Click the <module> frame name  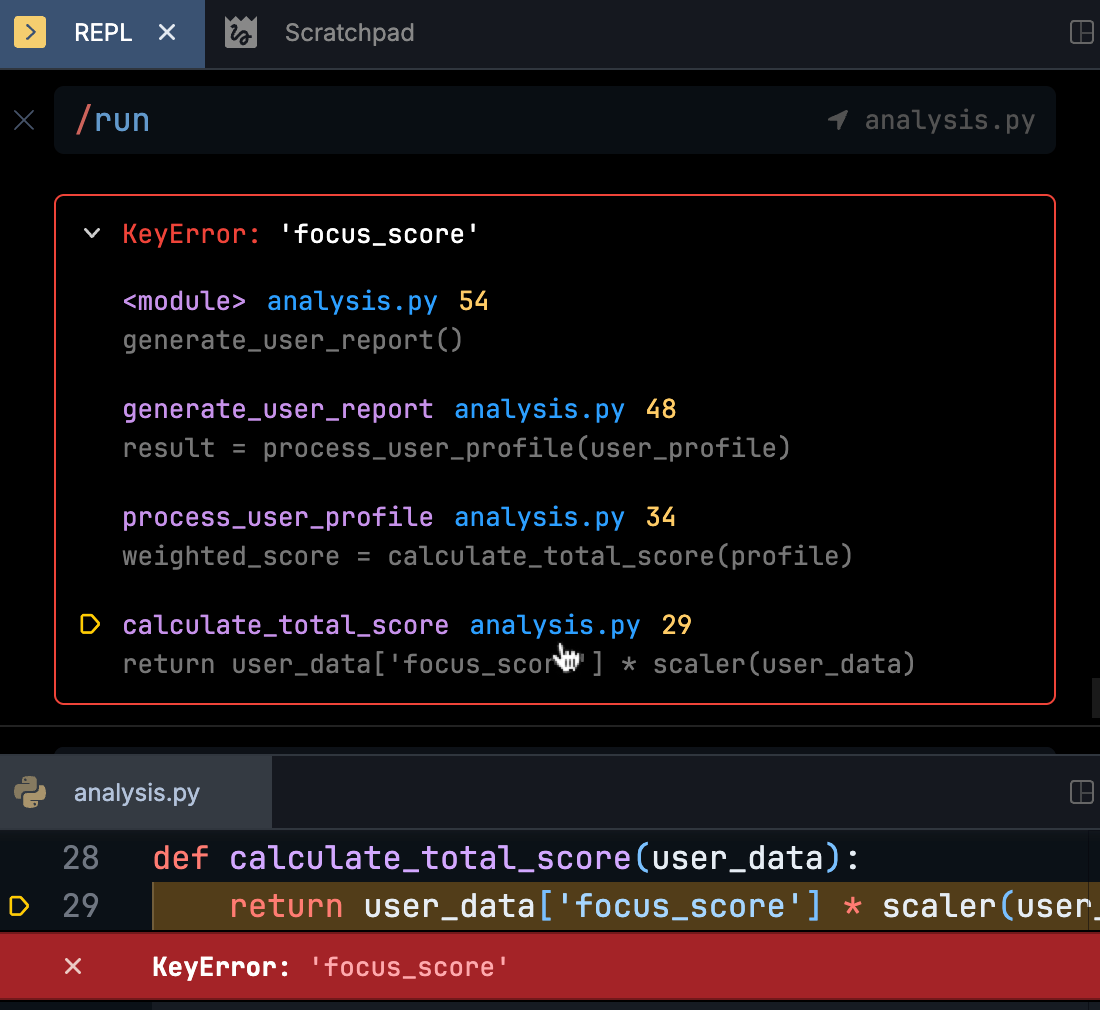coord(184,302)
